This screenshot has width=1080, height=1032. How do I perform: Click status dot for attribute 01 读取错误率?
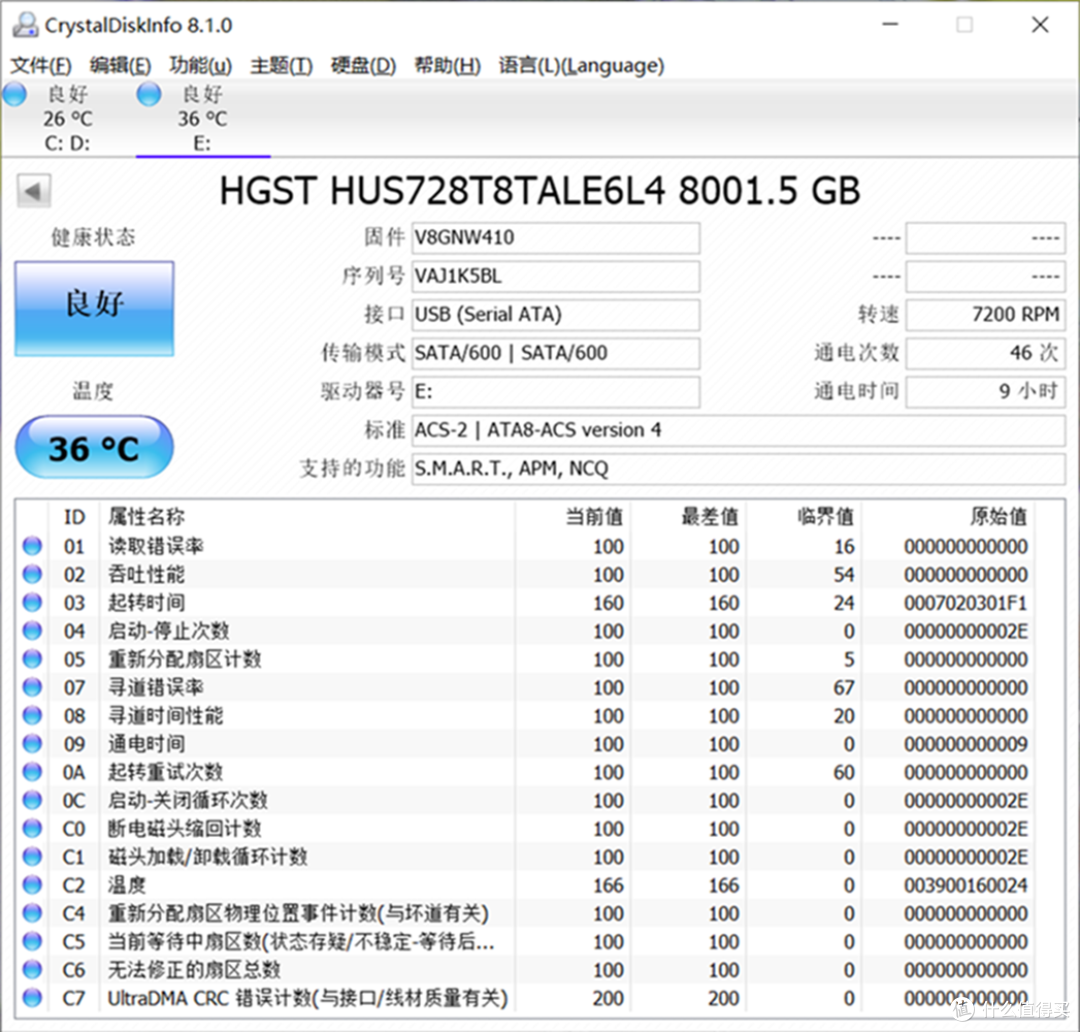click(x=32, y=546)
